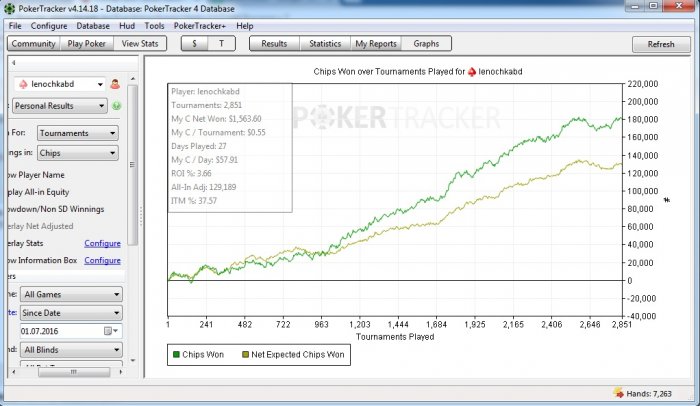Screen dimensions: 700x406
Task: Open the player name dropdown lenochkabd
Action: coord(60,84)
